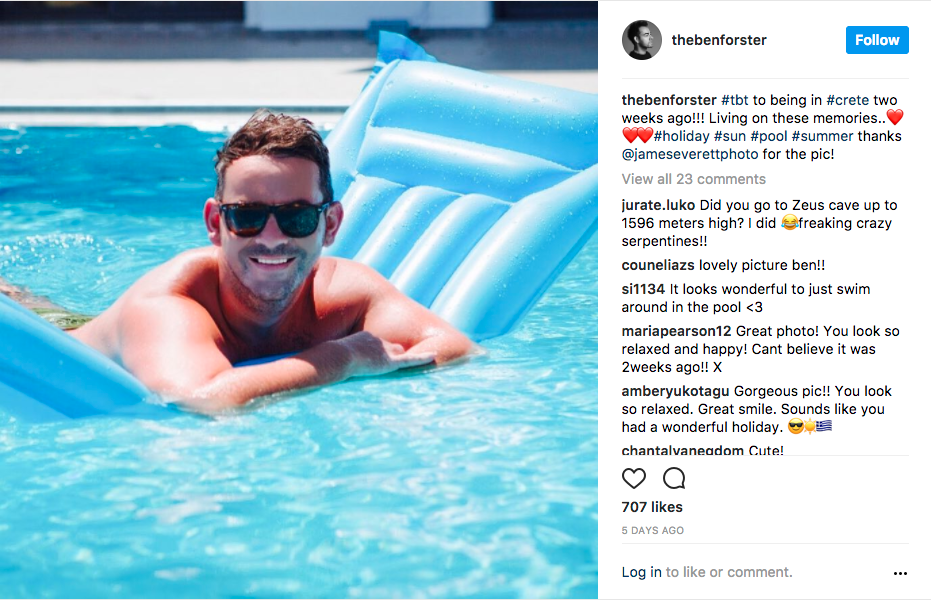Screen dimensions: 931x600
Task: Expand View all 23 comments
Action: (x=694, y=179)
